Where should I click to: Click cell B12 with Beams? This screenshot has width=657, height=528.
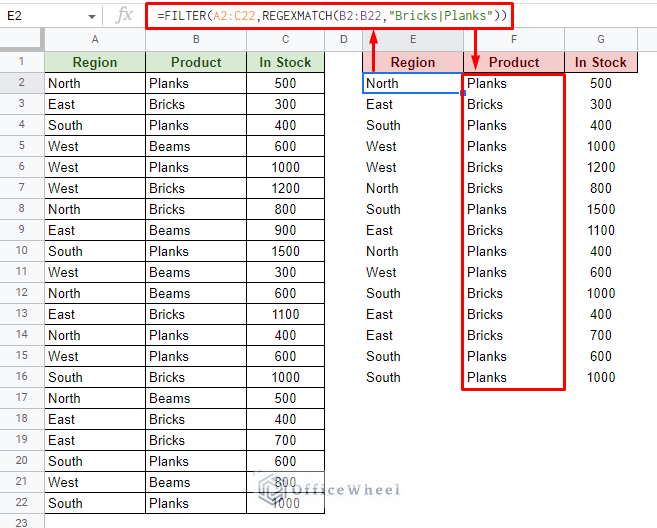196,293
